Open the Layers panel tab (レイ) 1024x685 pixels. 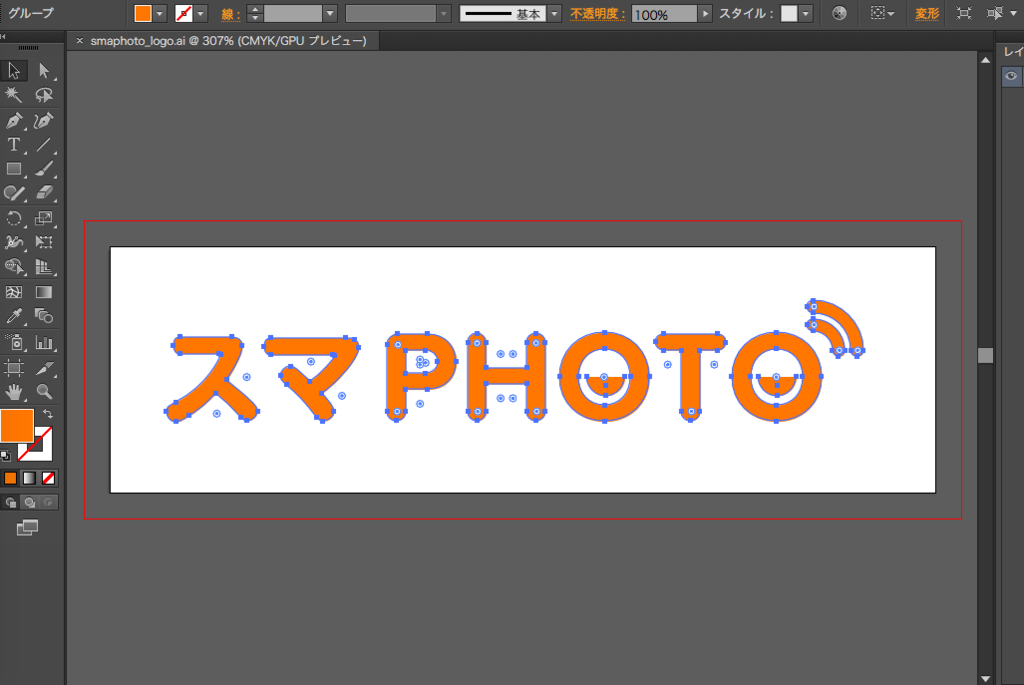pos(1013,52)
